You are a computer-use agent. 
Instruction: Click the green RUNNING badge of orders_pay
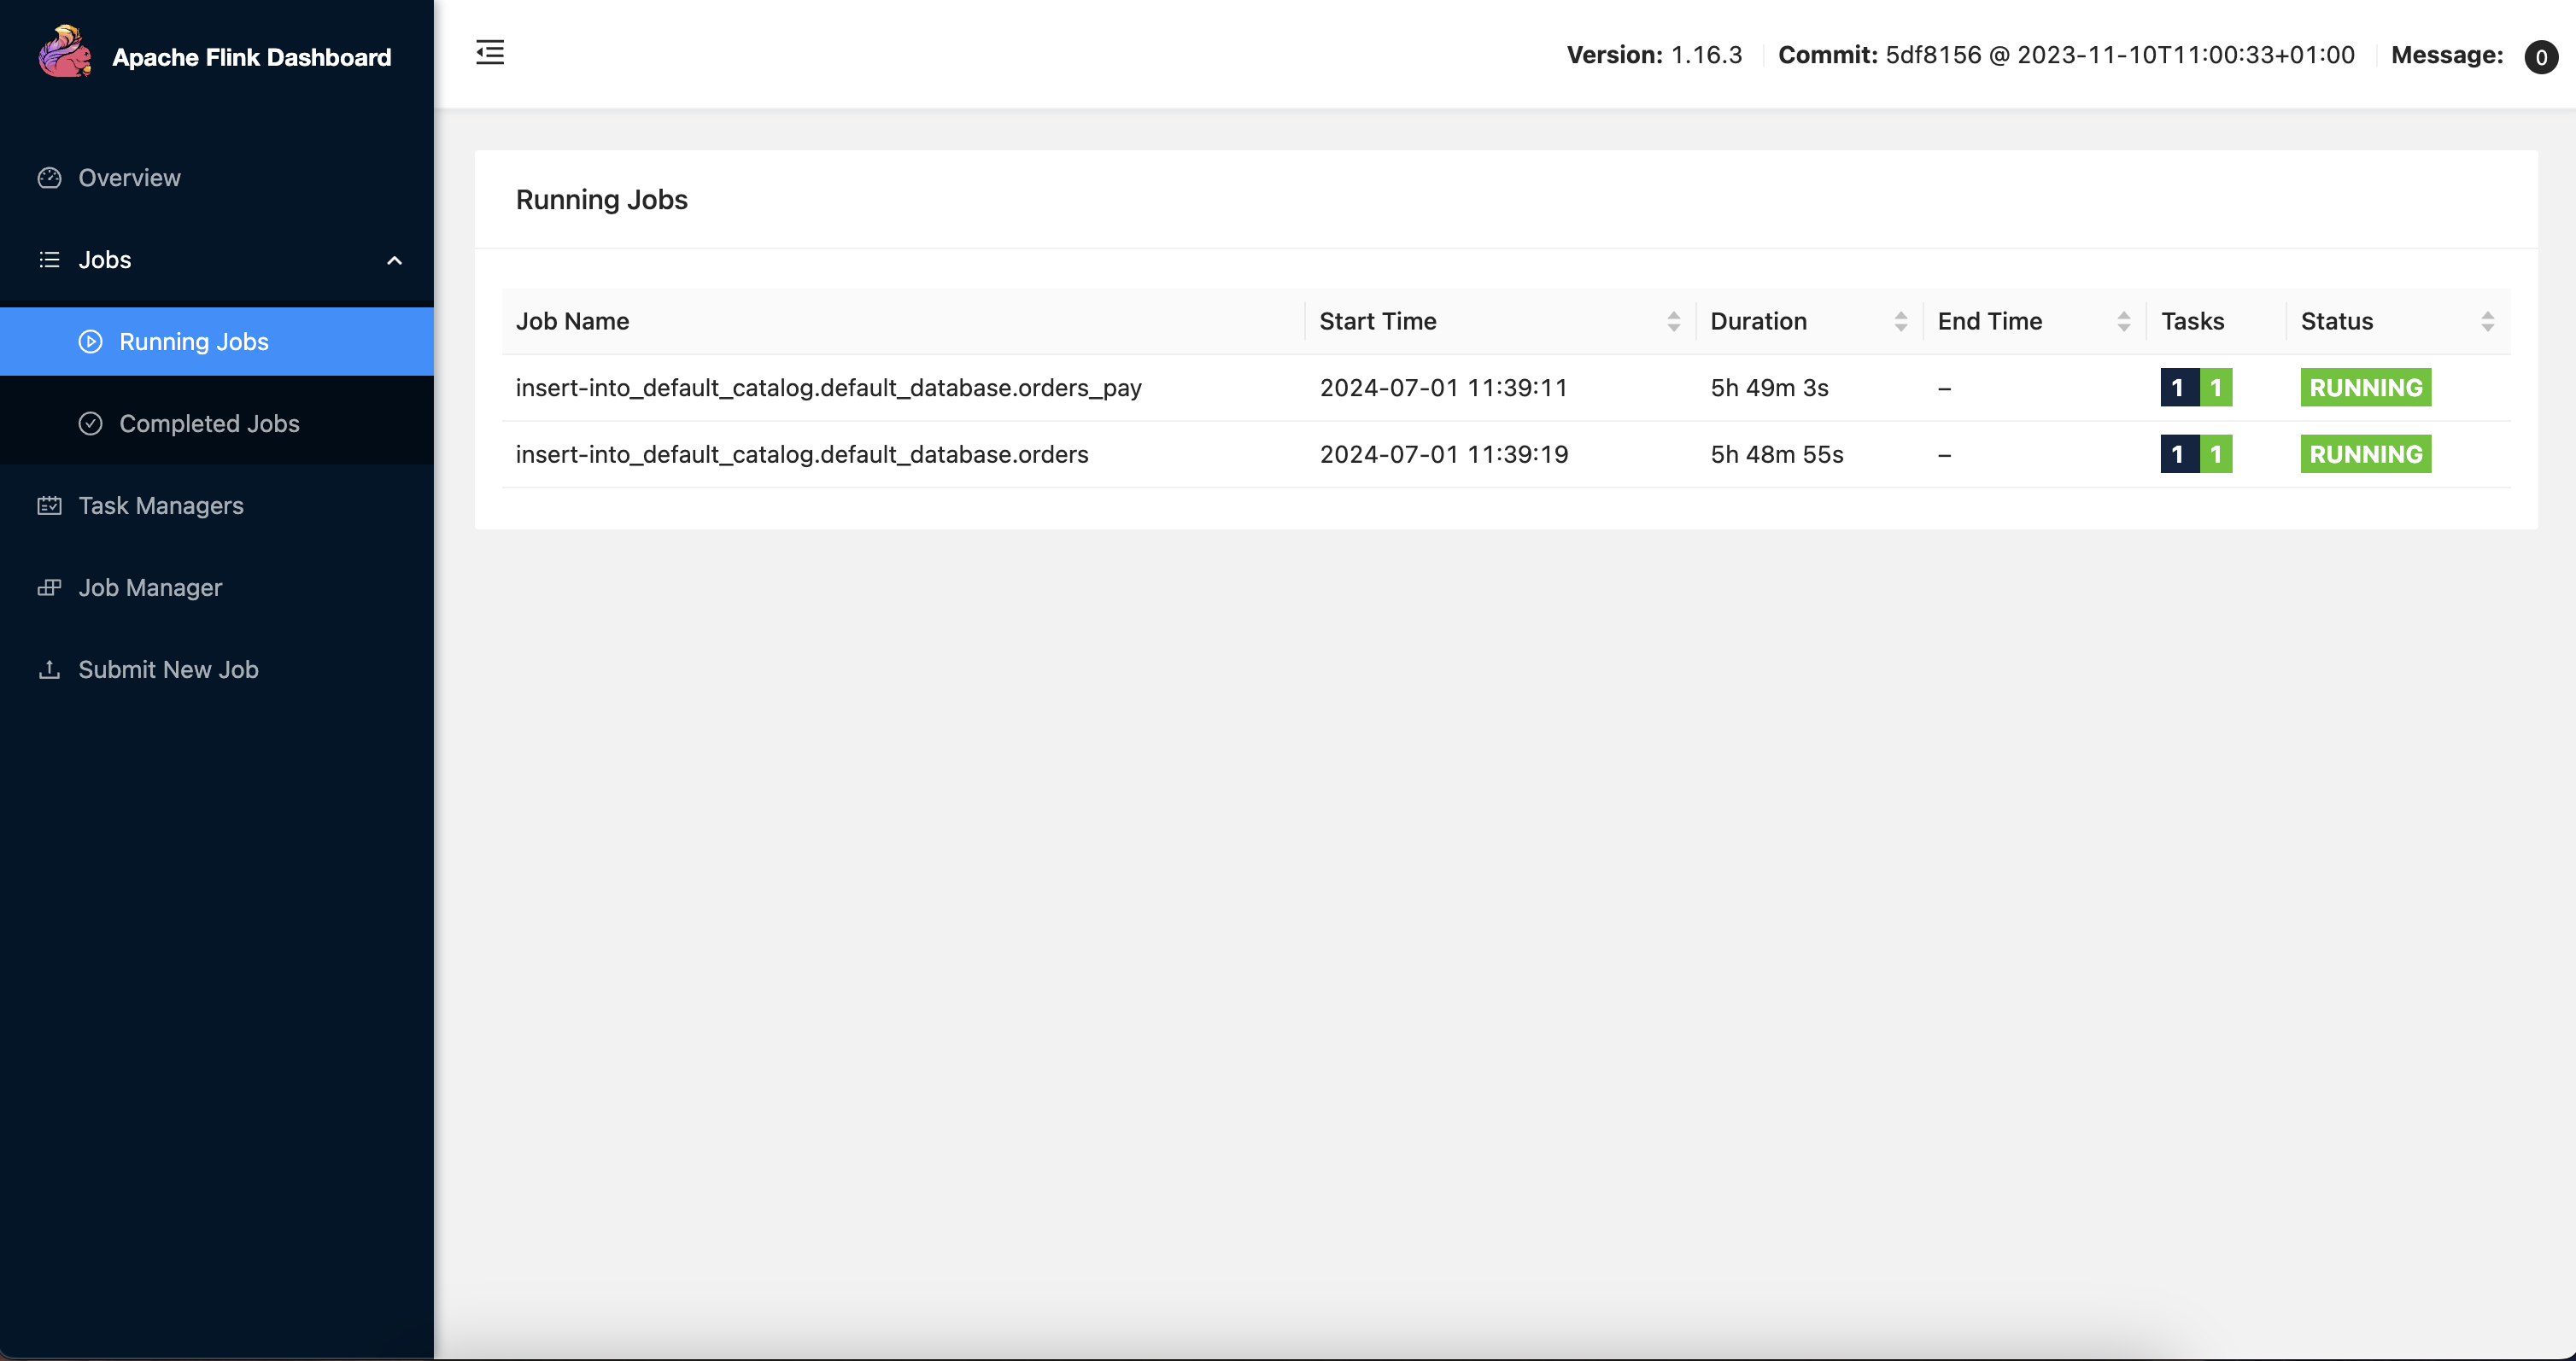click(2365, 388)
